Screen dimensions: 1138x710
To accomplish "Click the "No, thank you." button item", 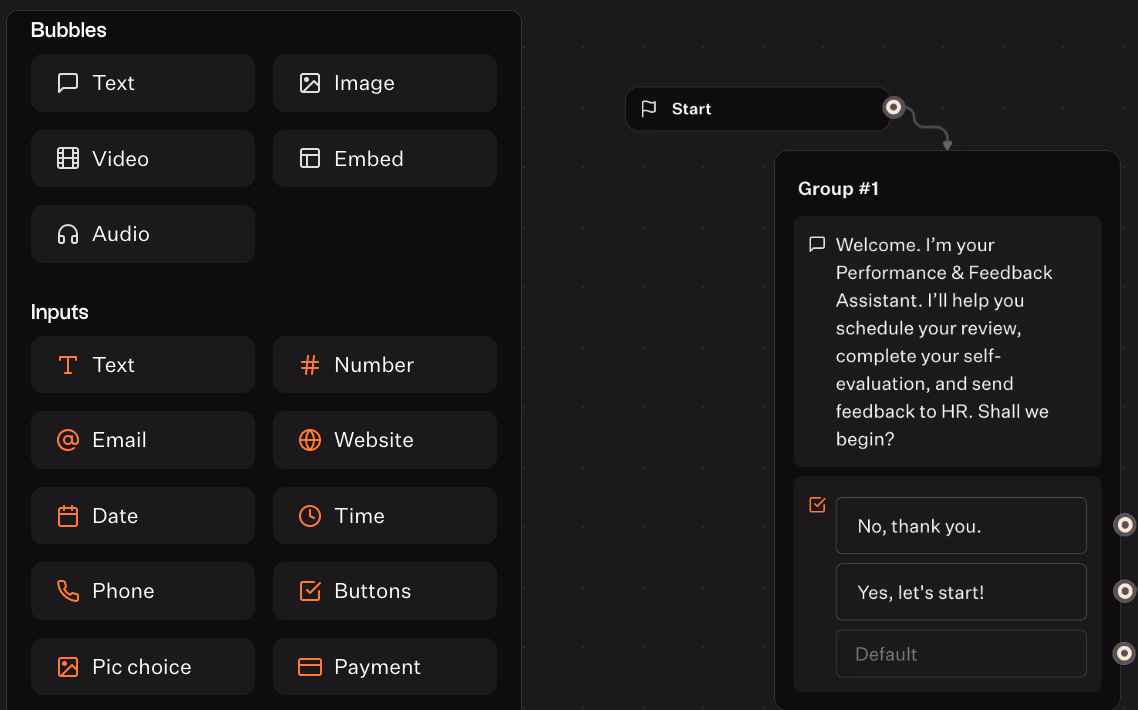I will (960, 526).
